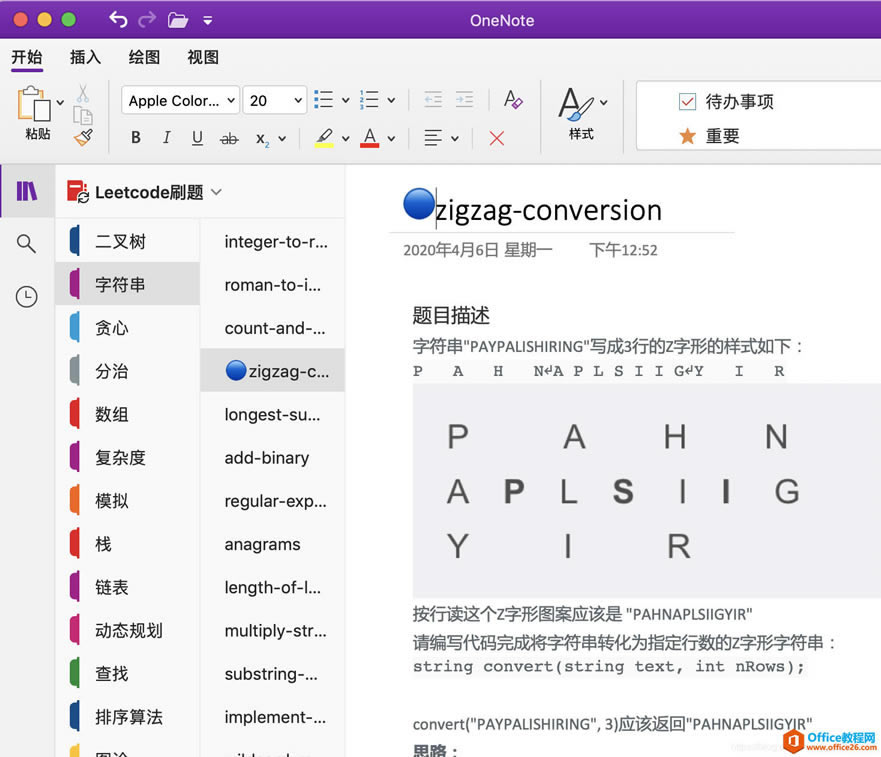
Task: Apply the 待办事项 to-do tag
Action: (726, 102)
